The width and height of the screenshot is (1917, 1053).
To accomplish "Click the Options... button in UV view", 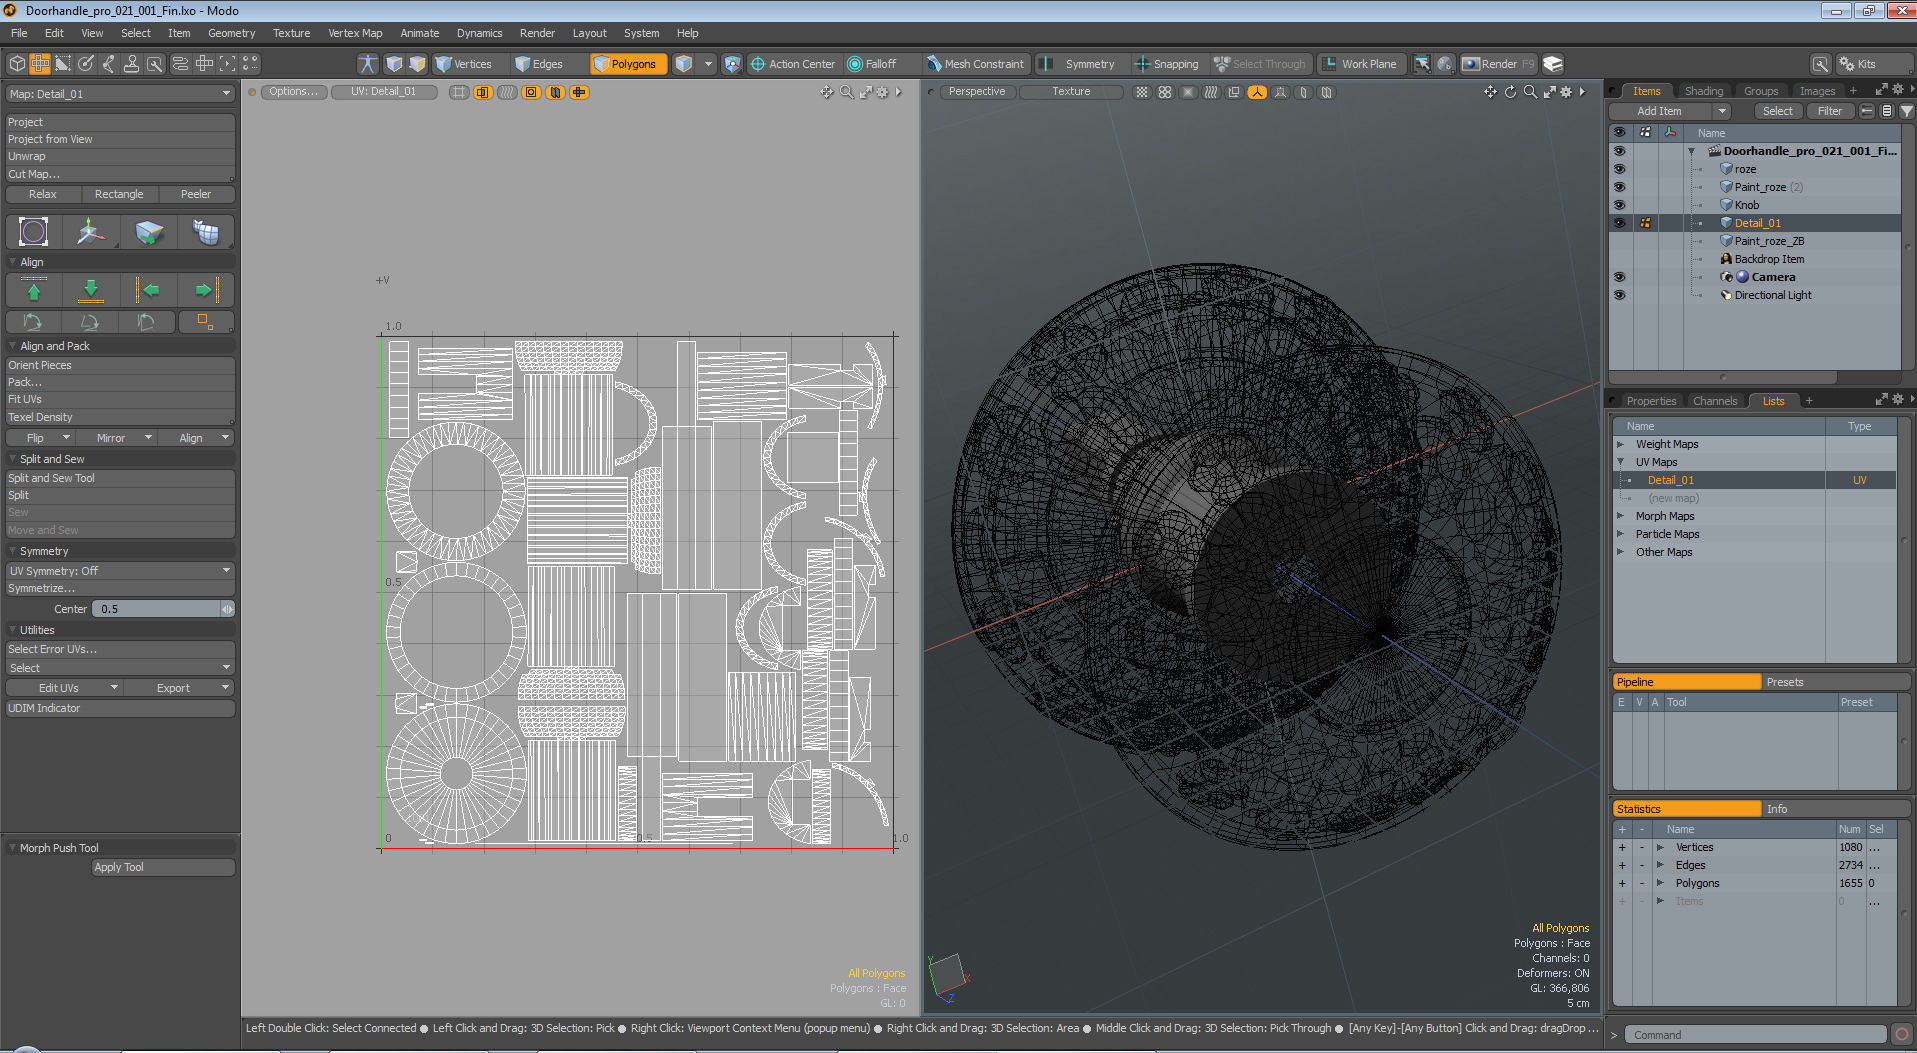I will pyautogui.click(x=293, y=92).
